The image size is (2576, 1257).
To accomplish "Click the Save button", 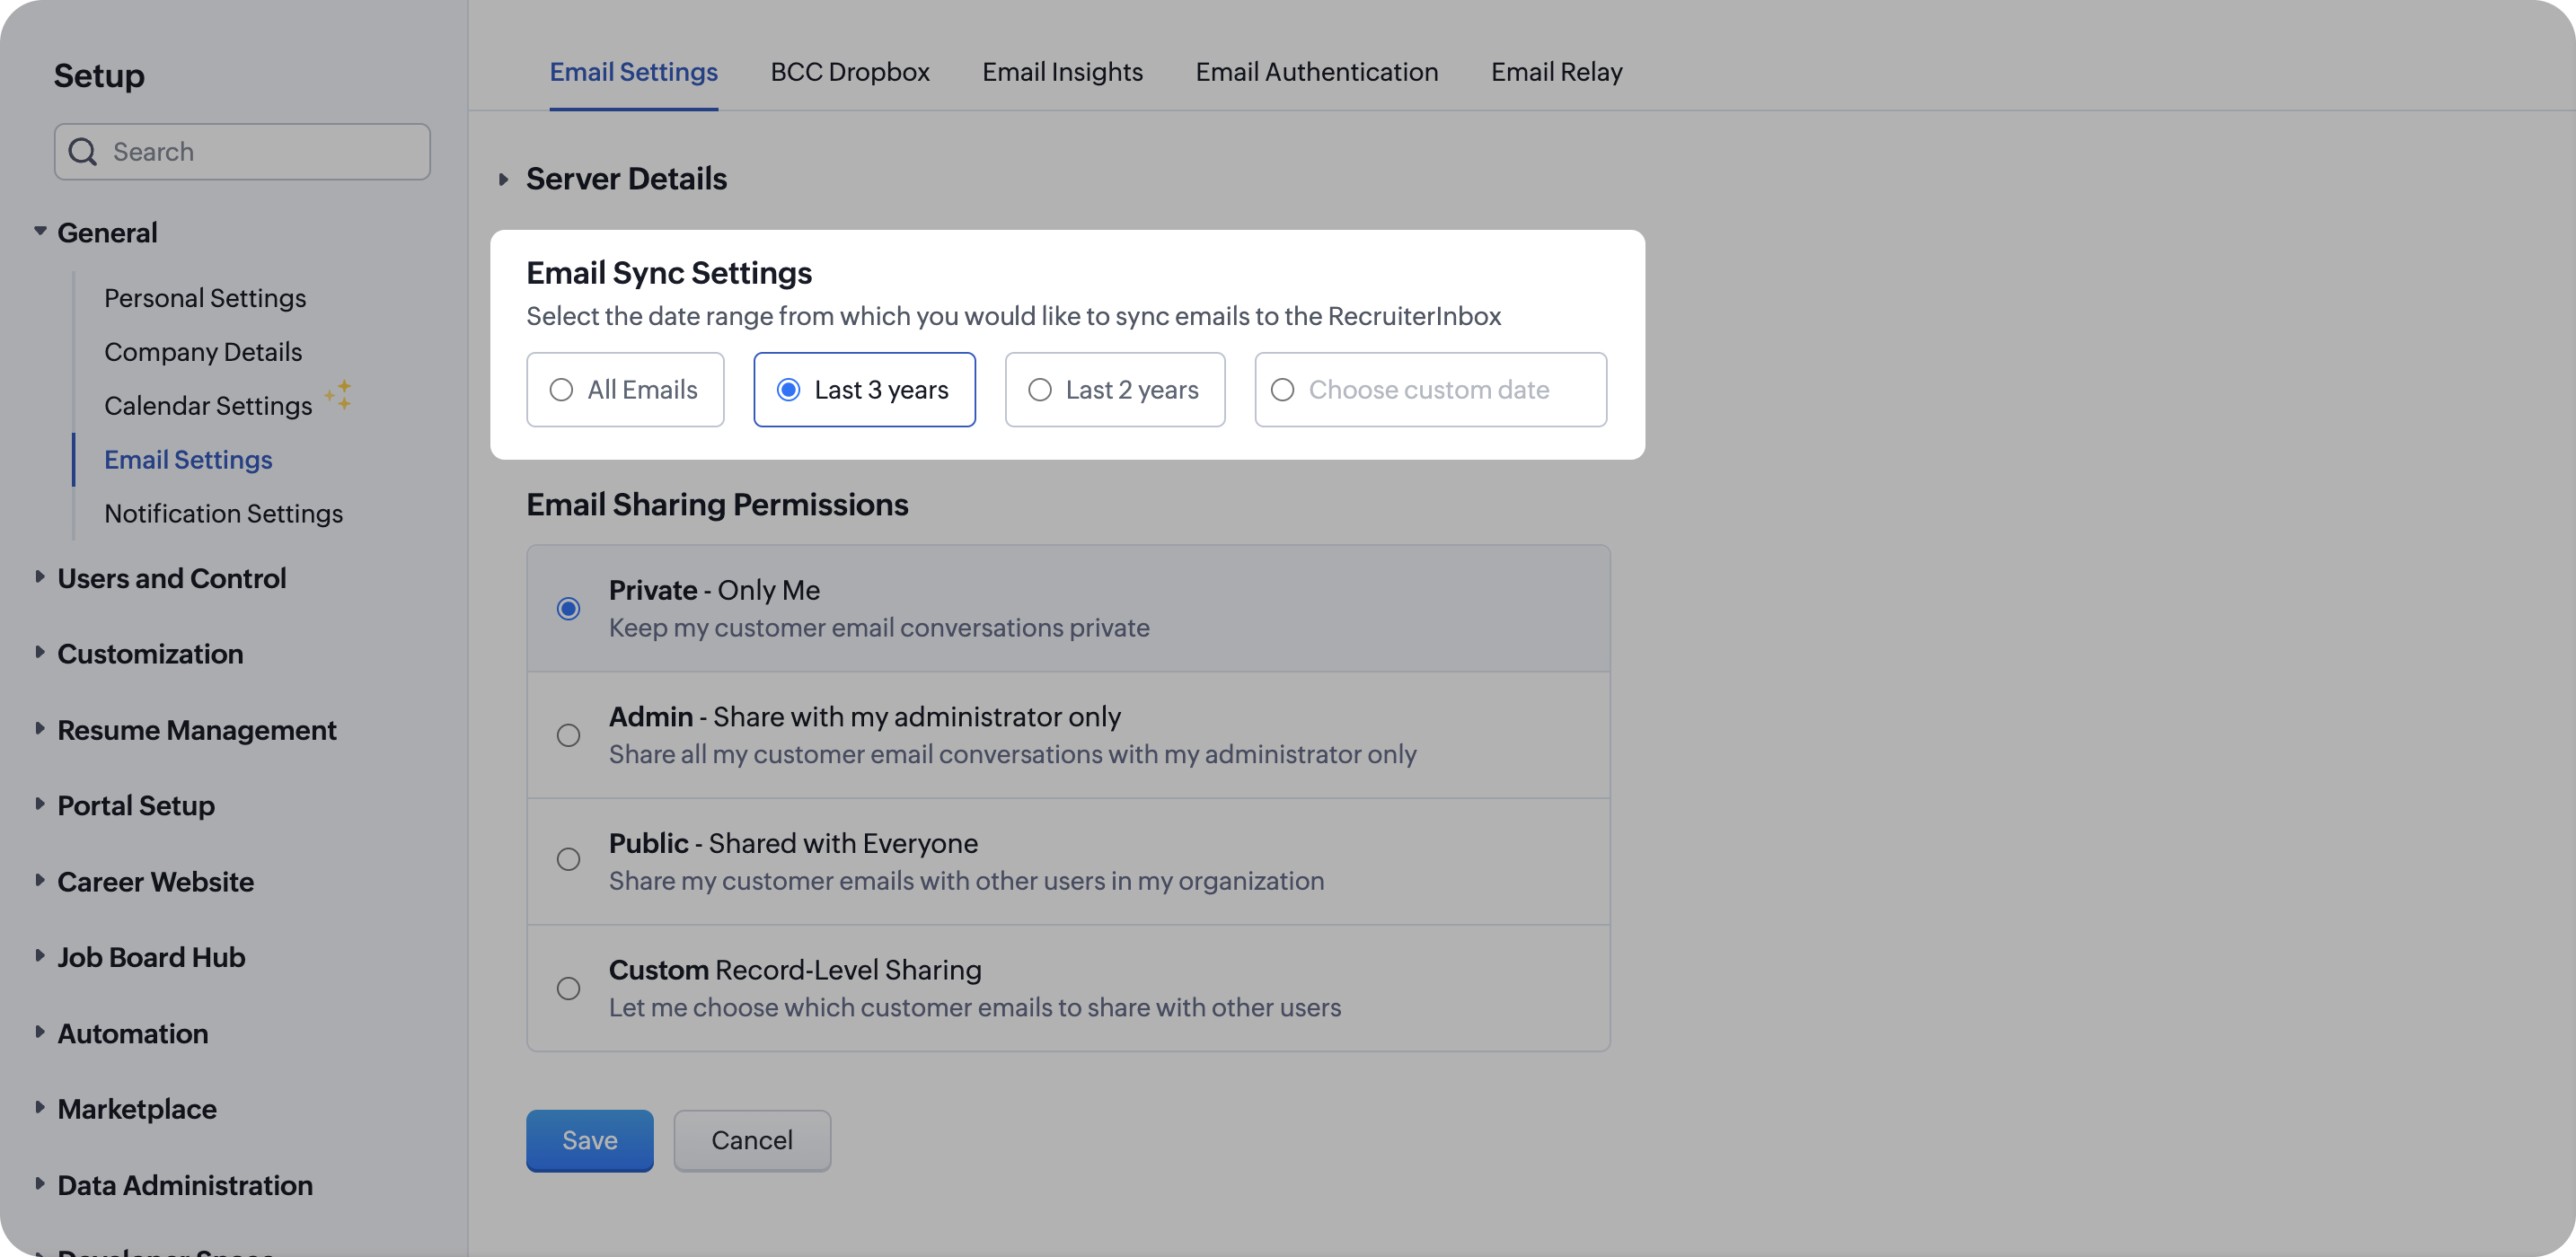I will [589, 1140].
